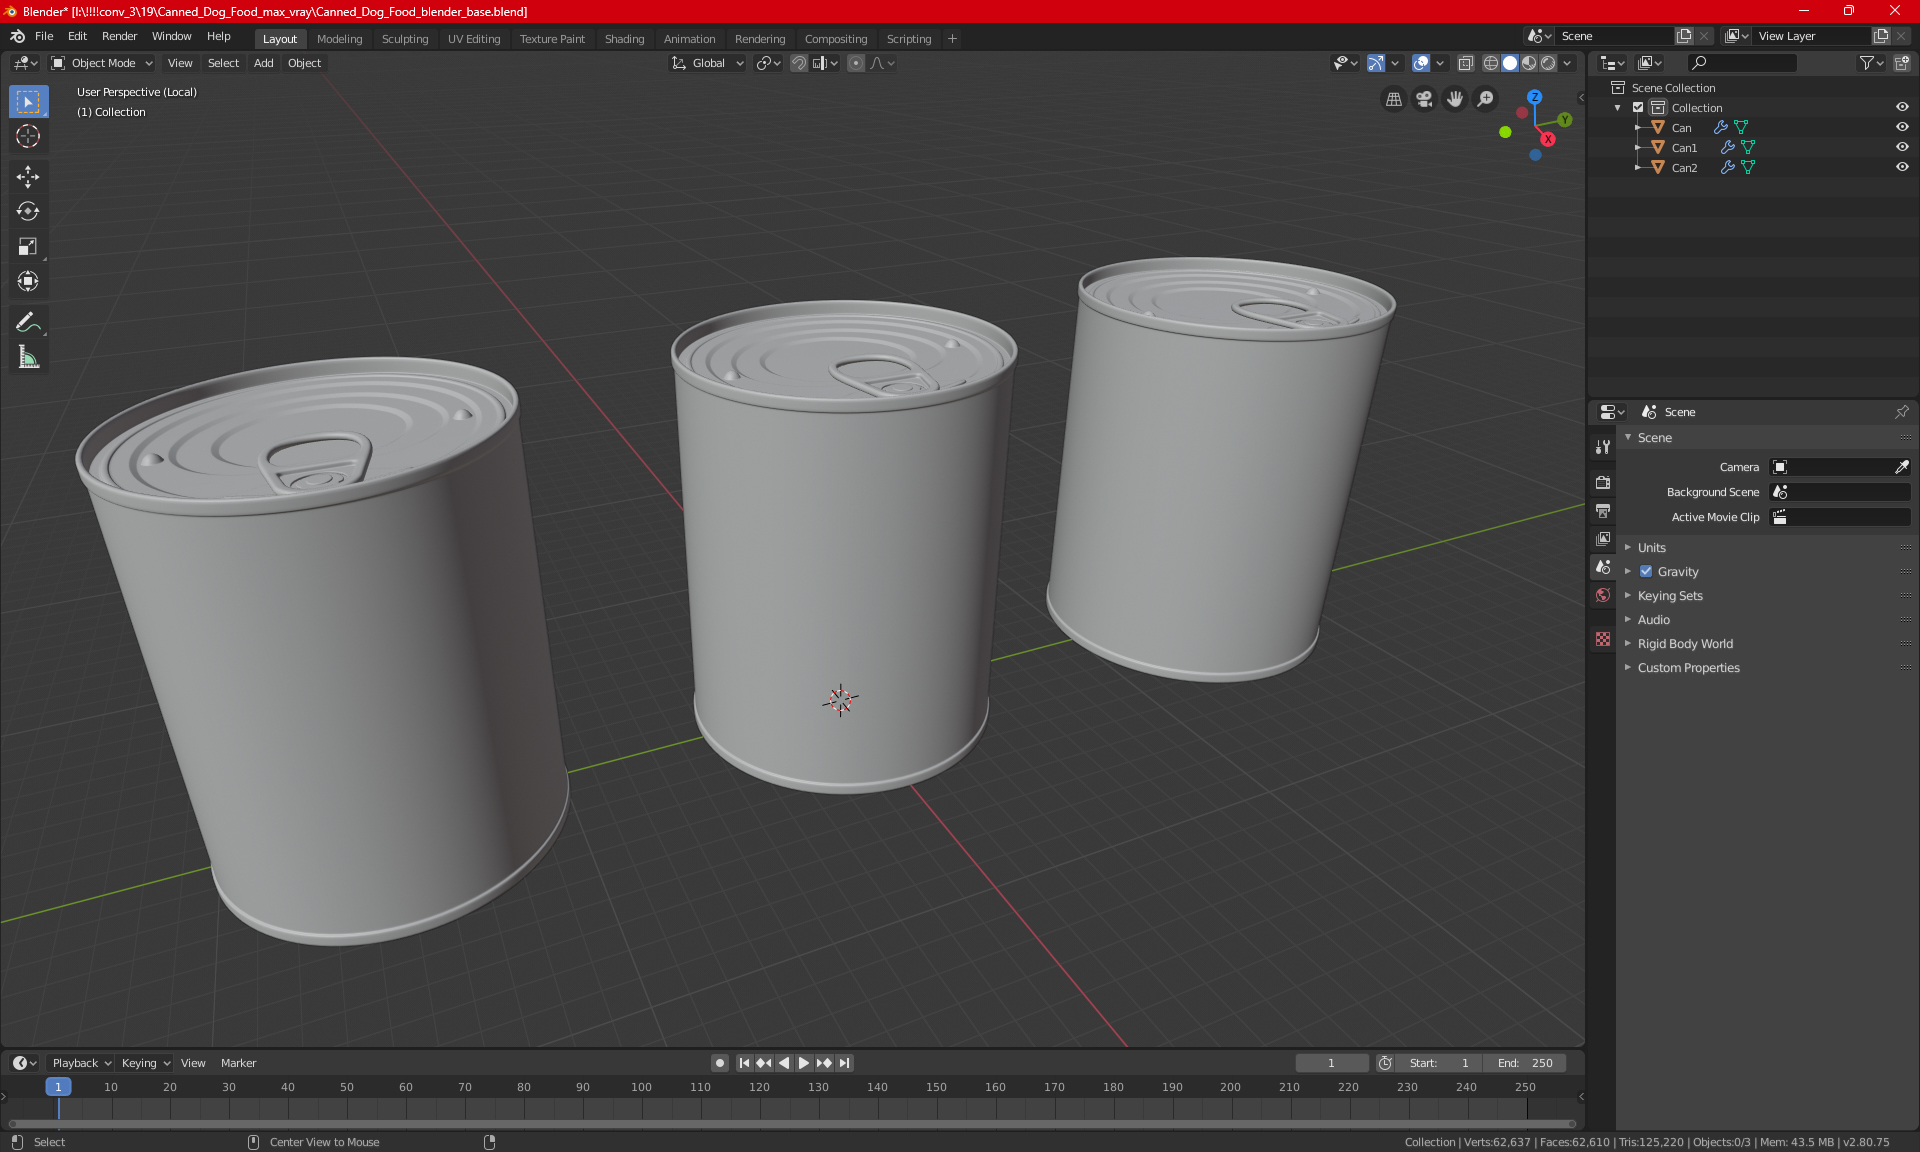Toggle auto keying record button
Viewport: 1920px width, 1152px height.
(x=719, y=1063)
